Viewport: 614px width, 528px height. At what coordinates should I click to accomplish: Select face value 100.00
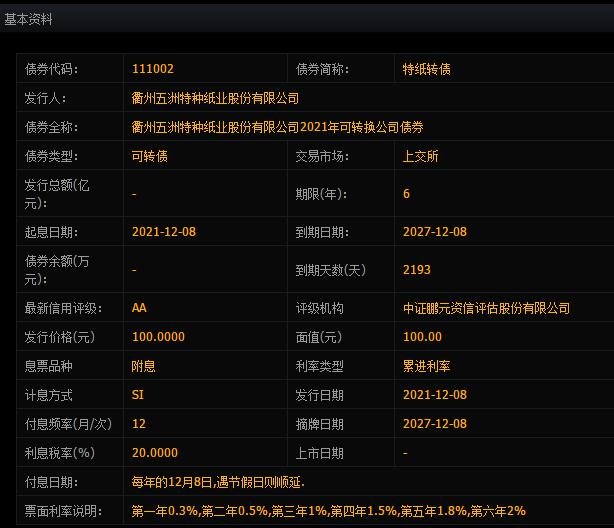point(422,336)
